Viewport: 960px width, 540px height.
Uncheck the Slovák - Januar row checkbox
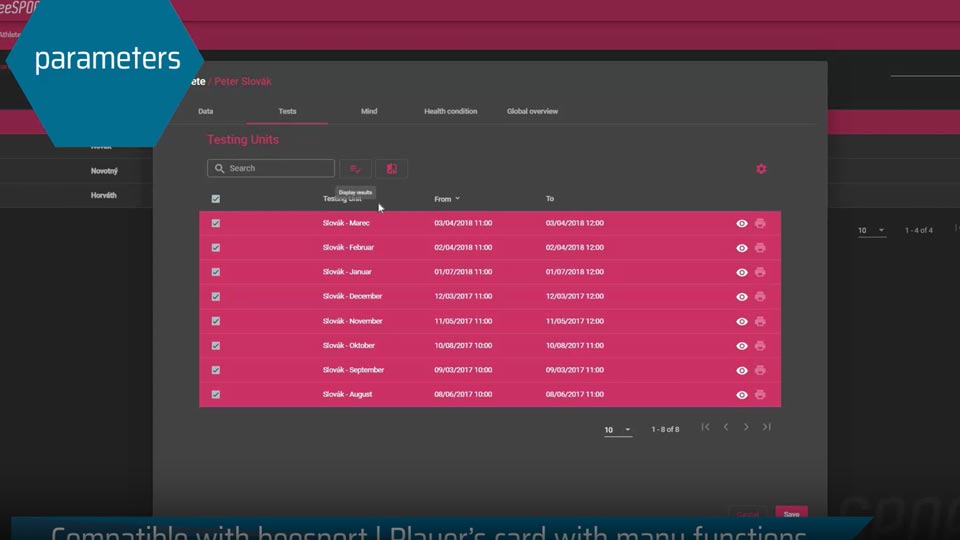point(216,272)
